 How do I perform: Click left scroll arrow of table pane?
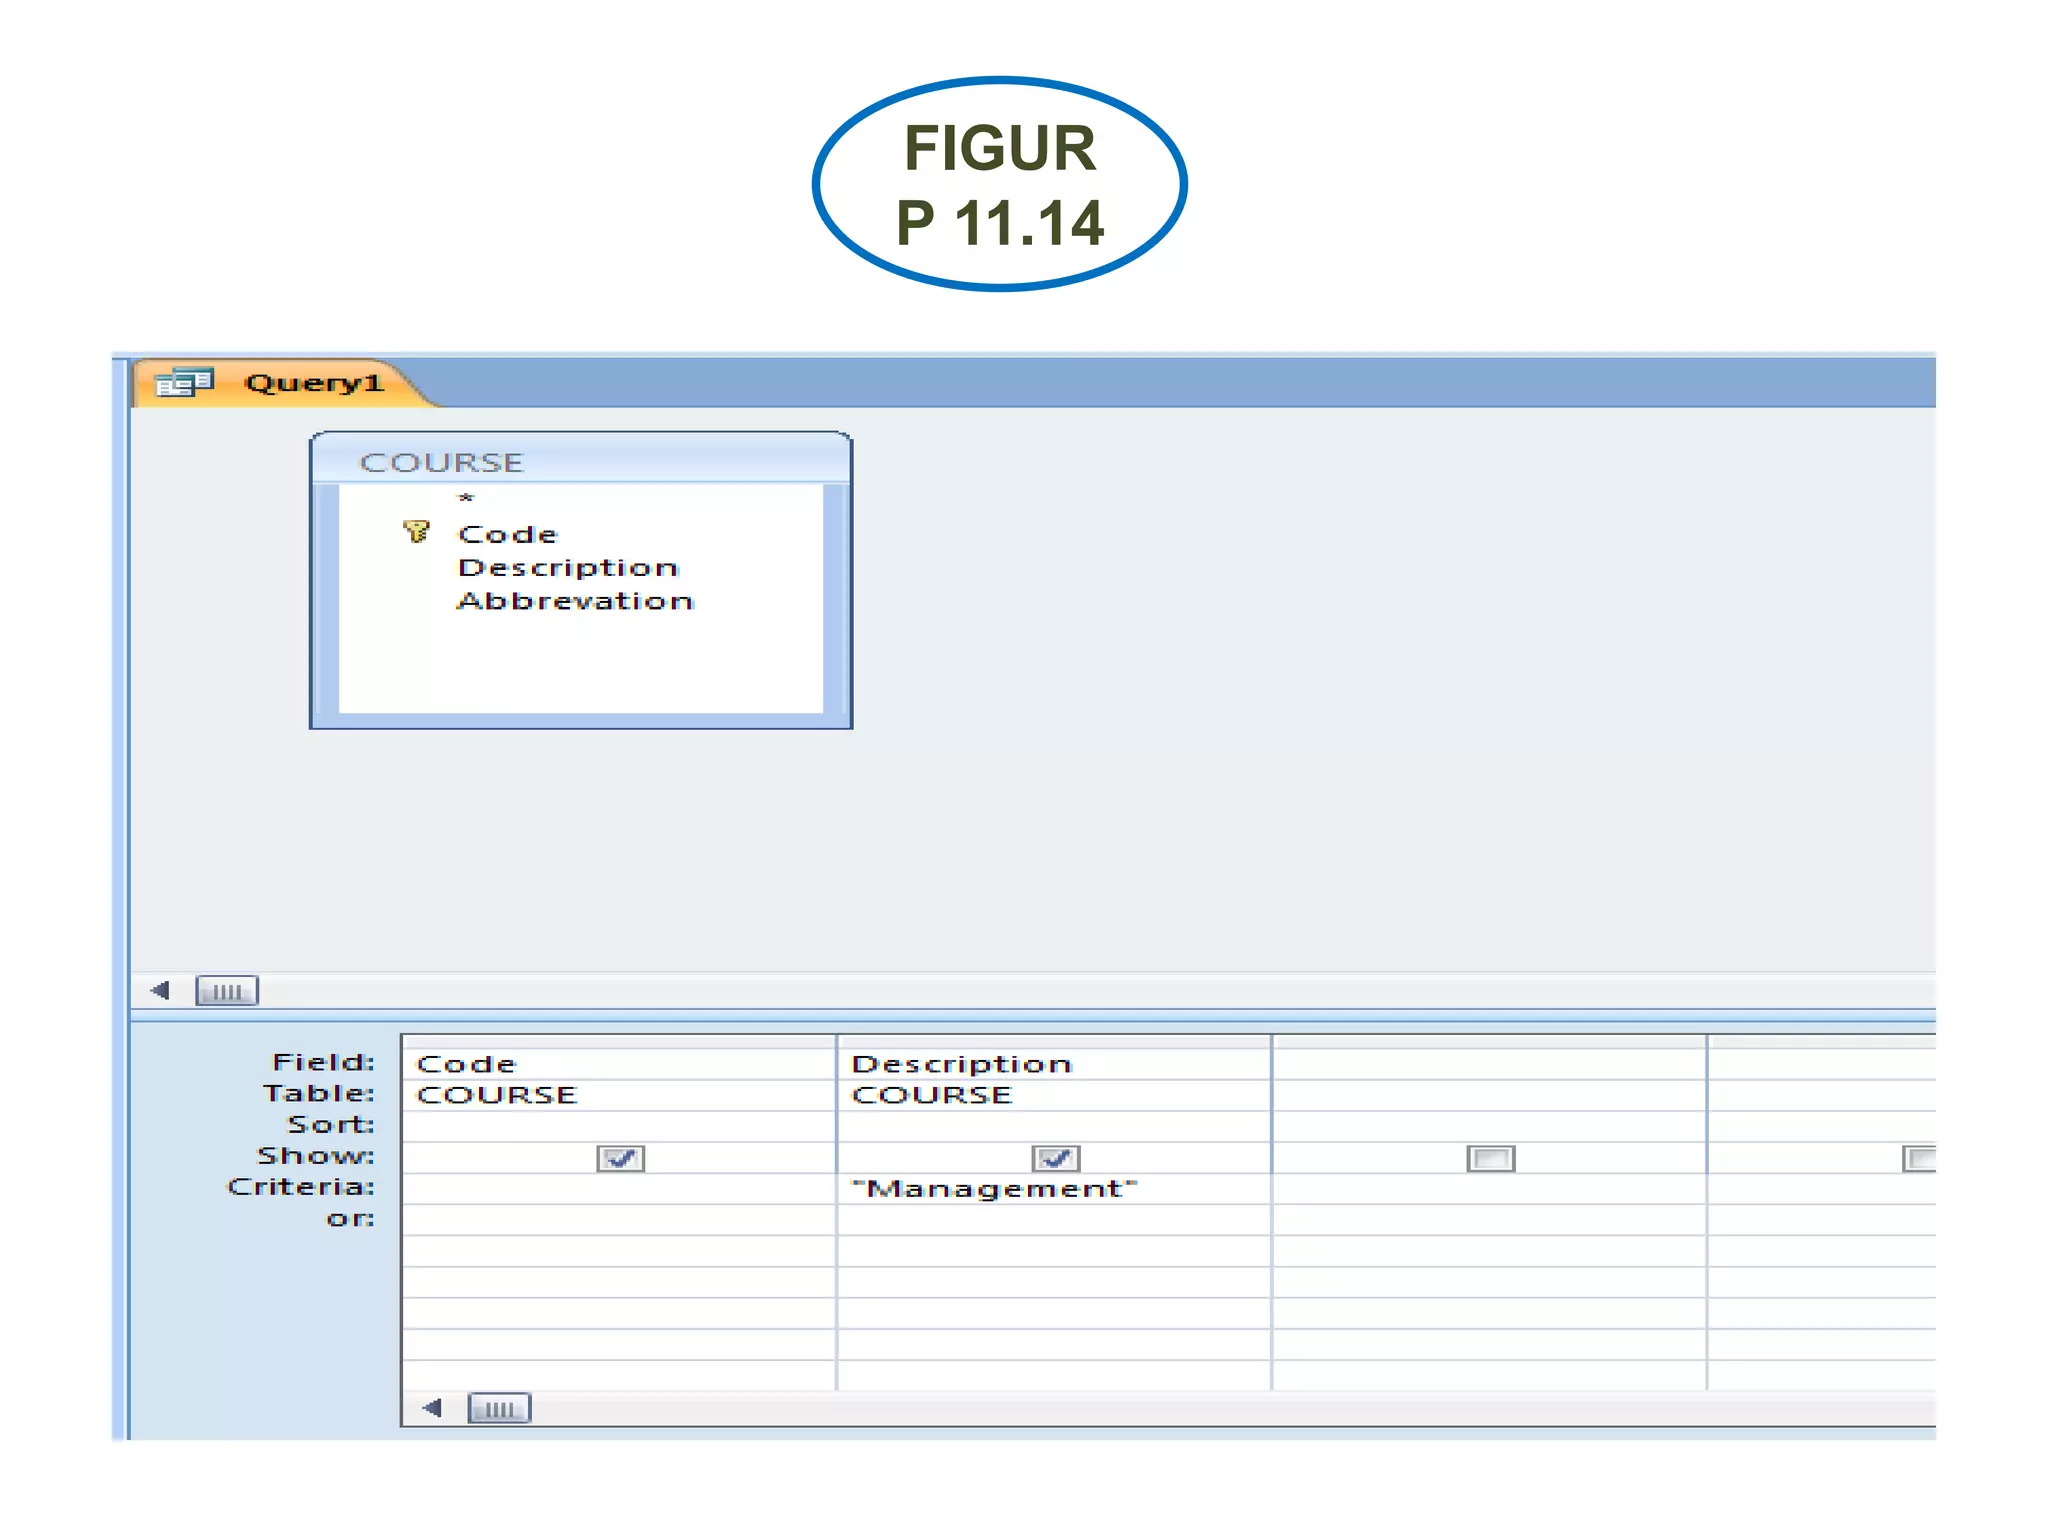pyautogui.click(x=160, y=991)
